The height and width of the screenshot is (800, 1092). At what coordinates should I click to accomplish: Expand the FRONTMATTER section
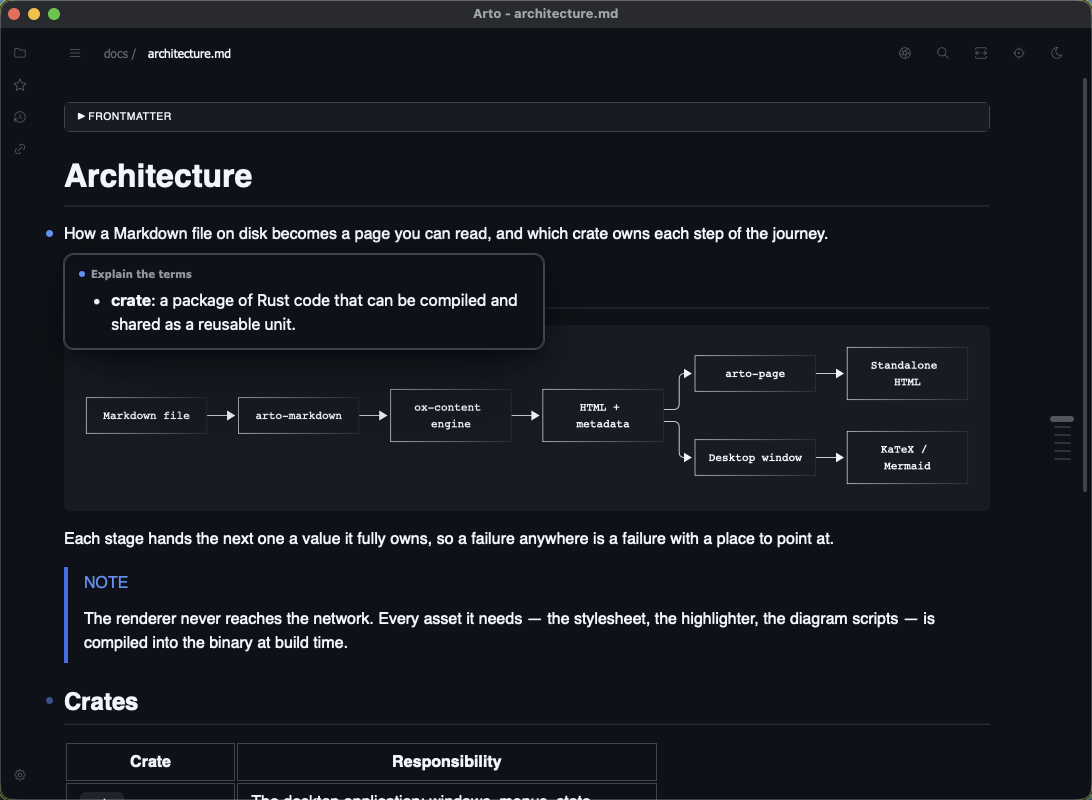[x=526, y=116]
